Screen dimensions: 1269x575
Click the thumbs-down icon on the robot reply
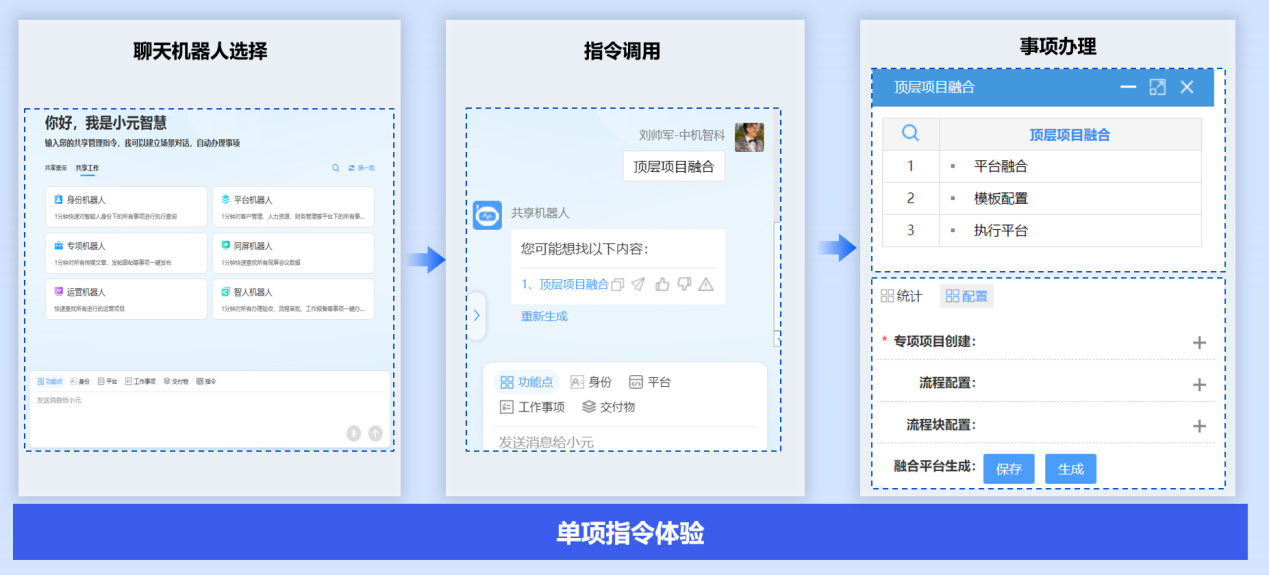[x=684, y=285]
